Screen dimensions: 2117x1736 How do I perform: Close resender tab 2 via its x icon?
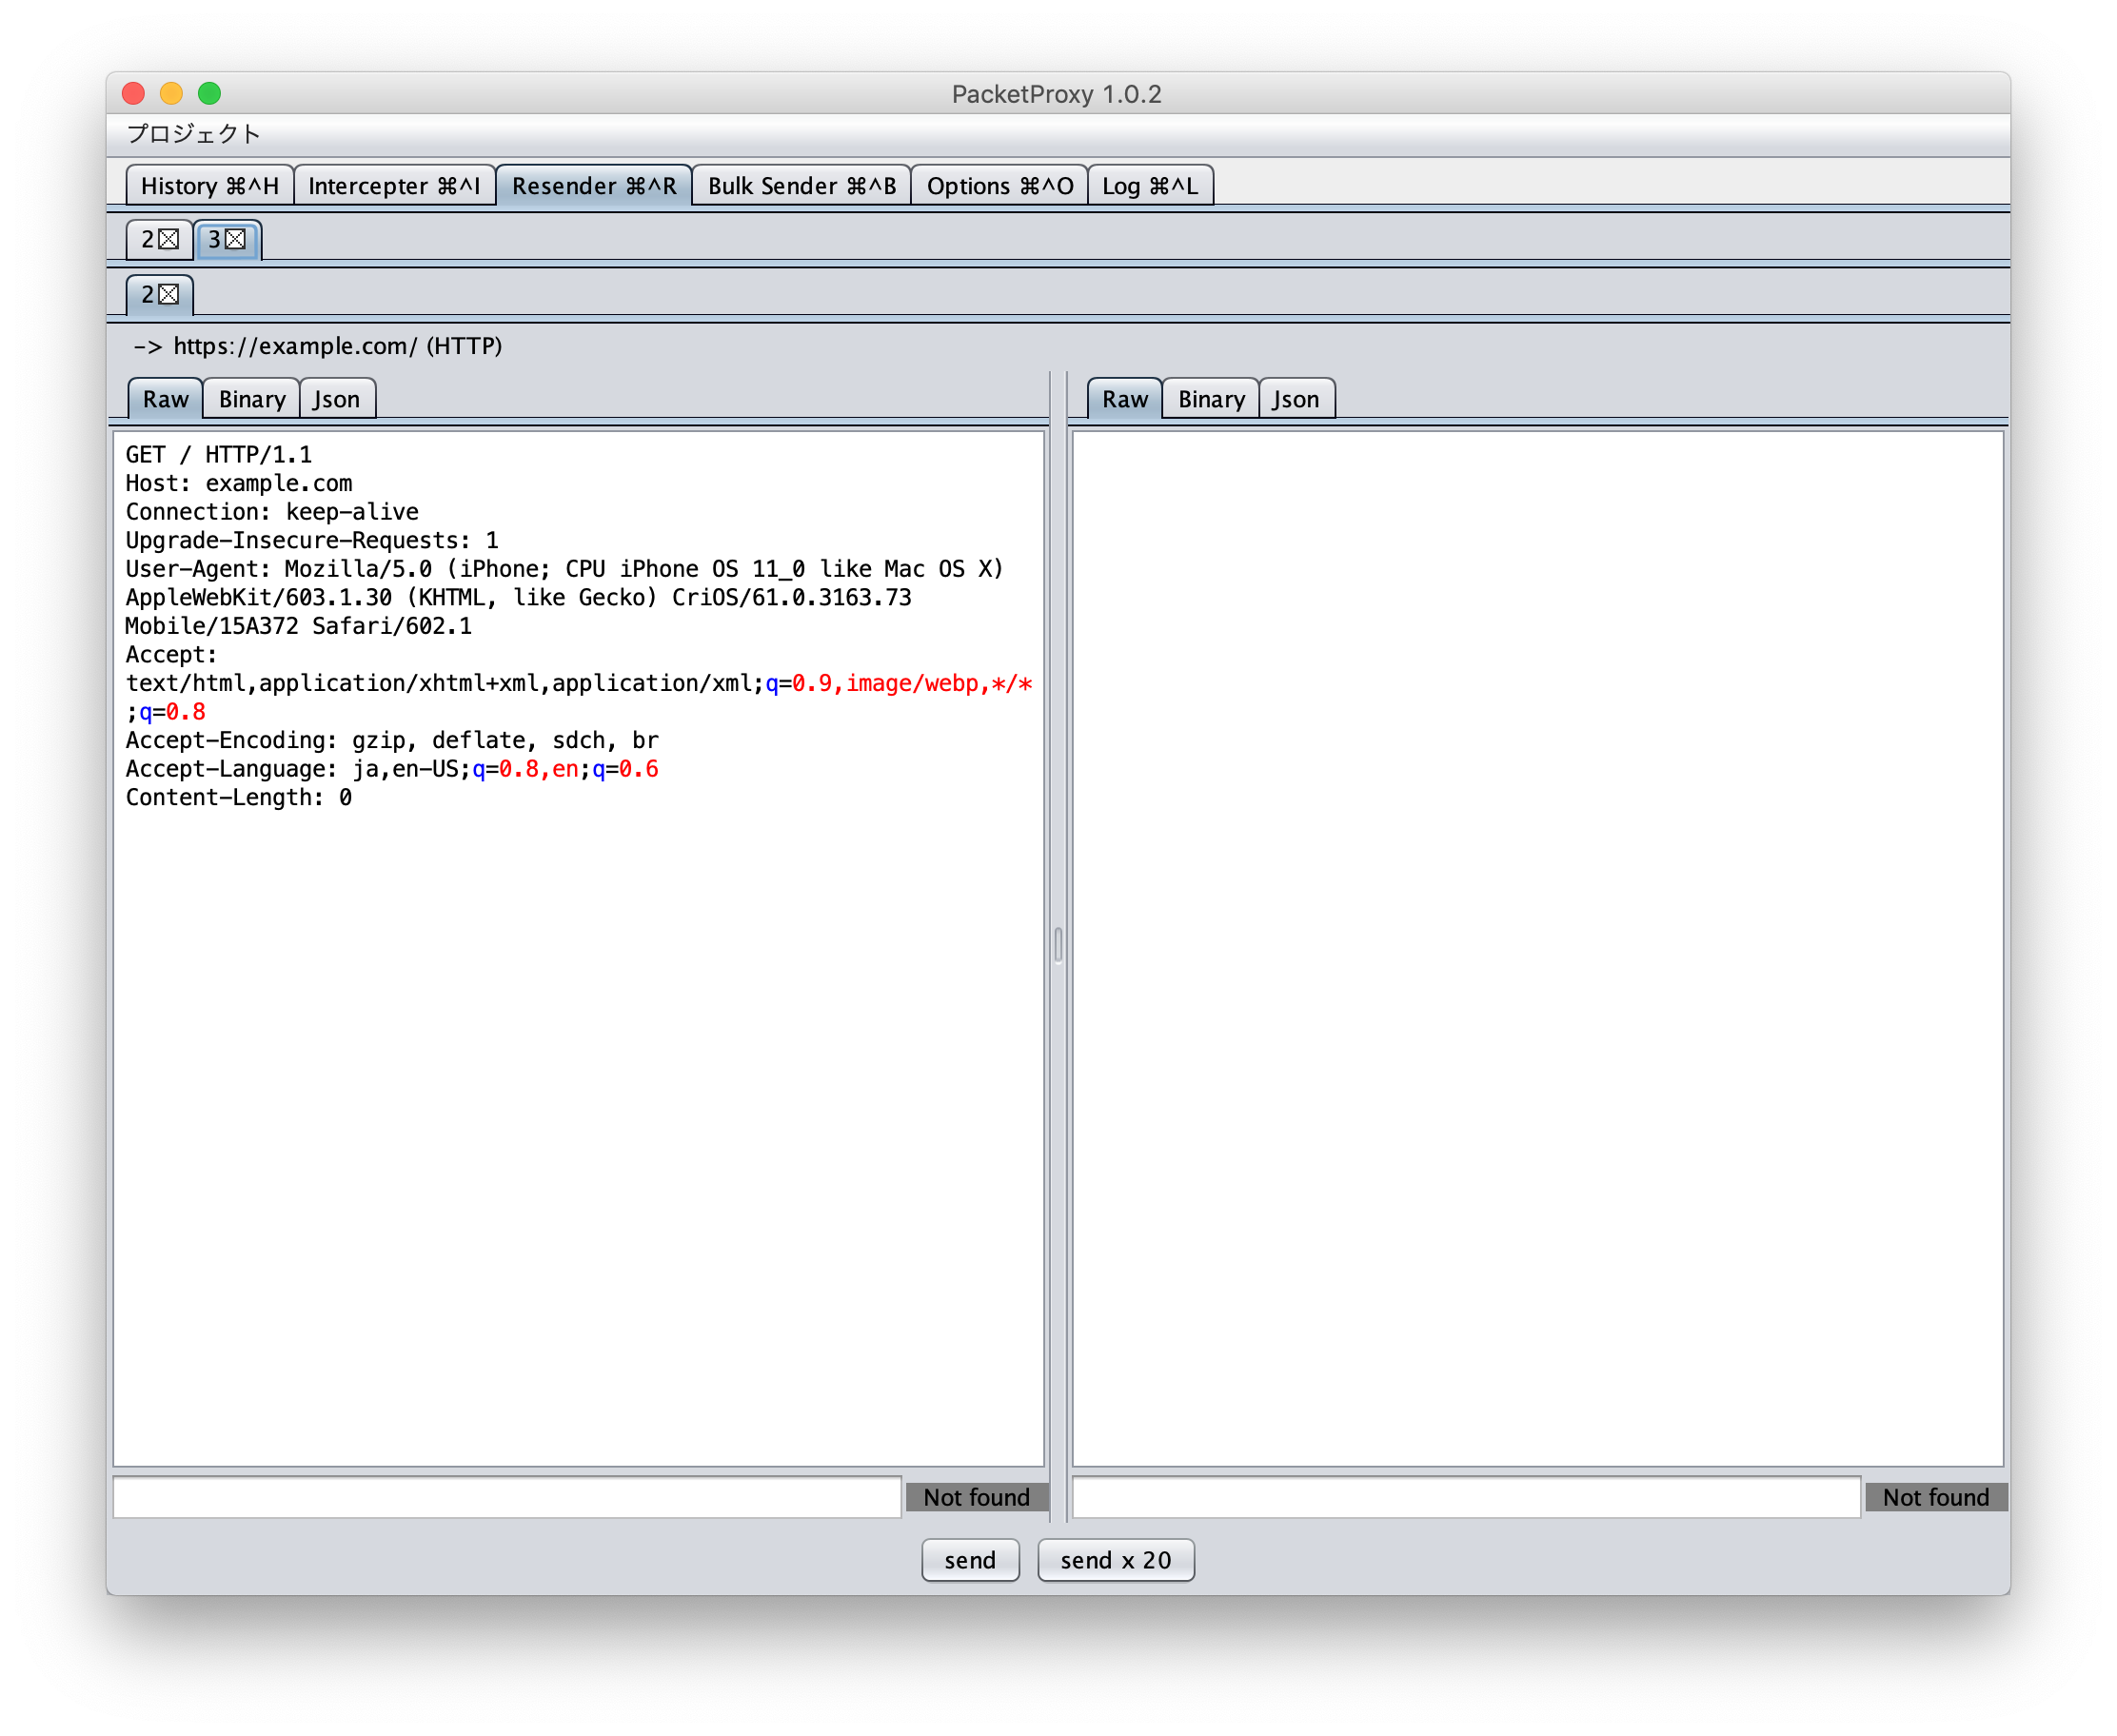tap(169, 240)
